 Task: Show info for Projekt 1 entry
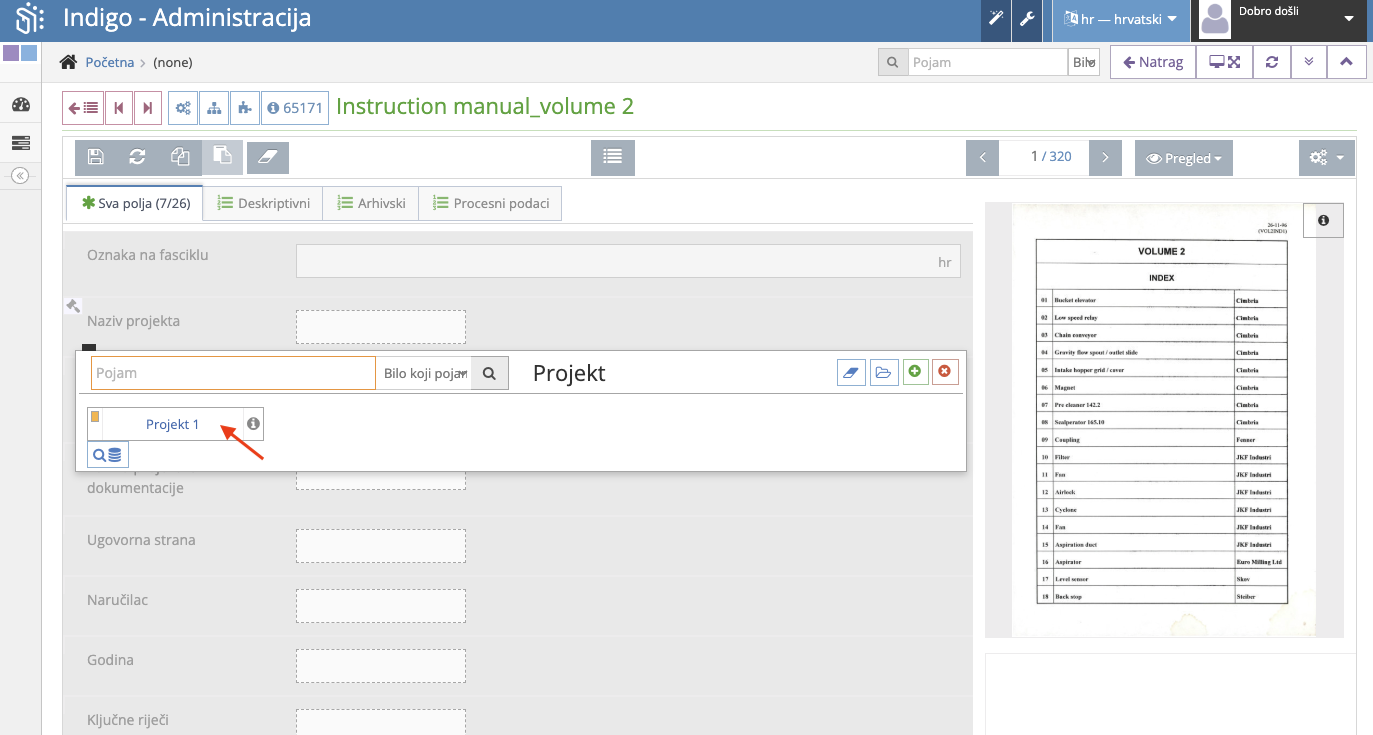(253, 424)
